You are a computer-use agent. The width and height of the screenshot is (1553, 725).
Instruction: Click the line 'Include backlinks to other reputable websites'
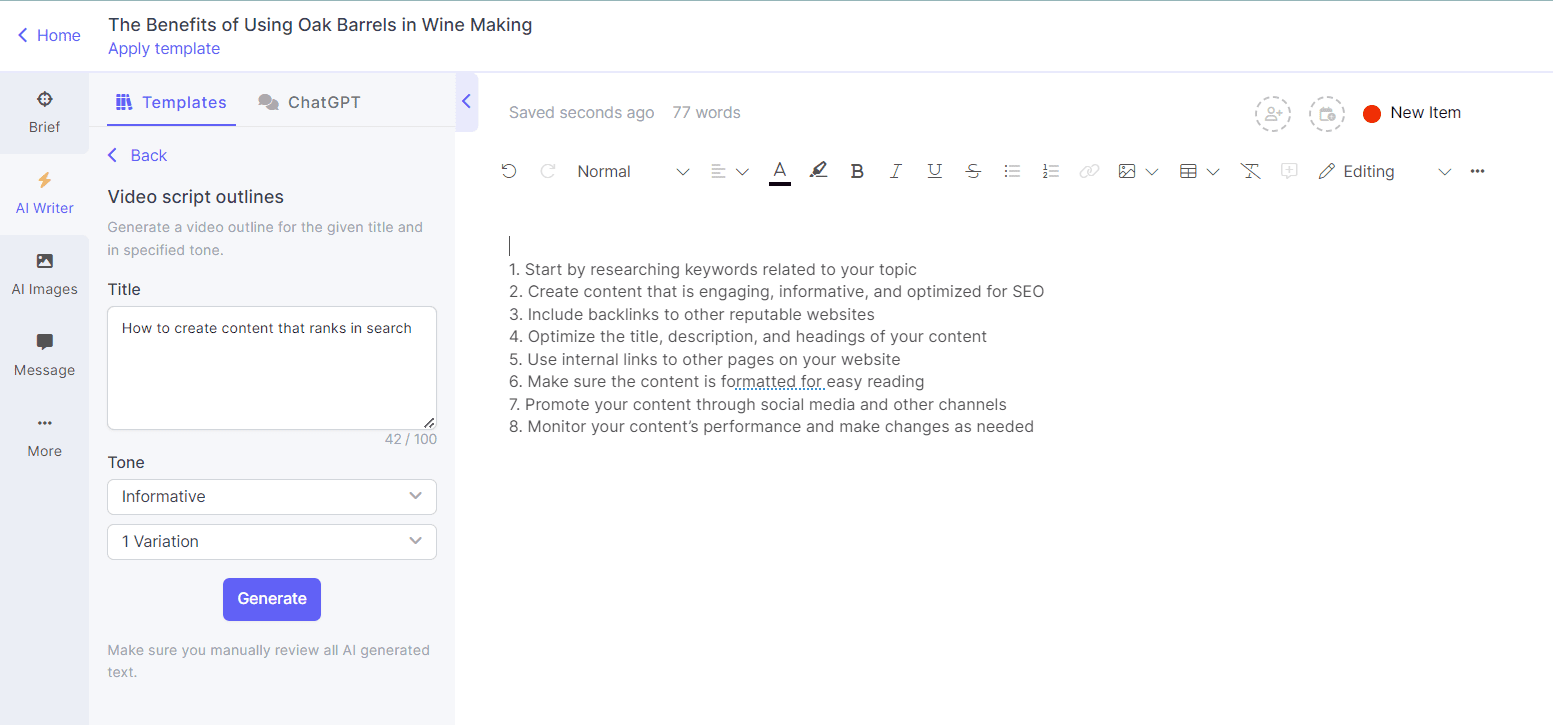coord(692,314)
